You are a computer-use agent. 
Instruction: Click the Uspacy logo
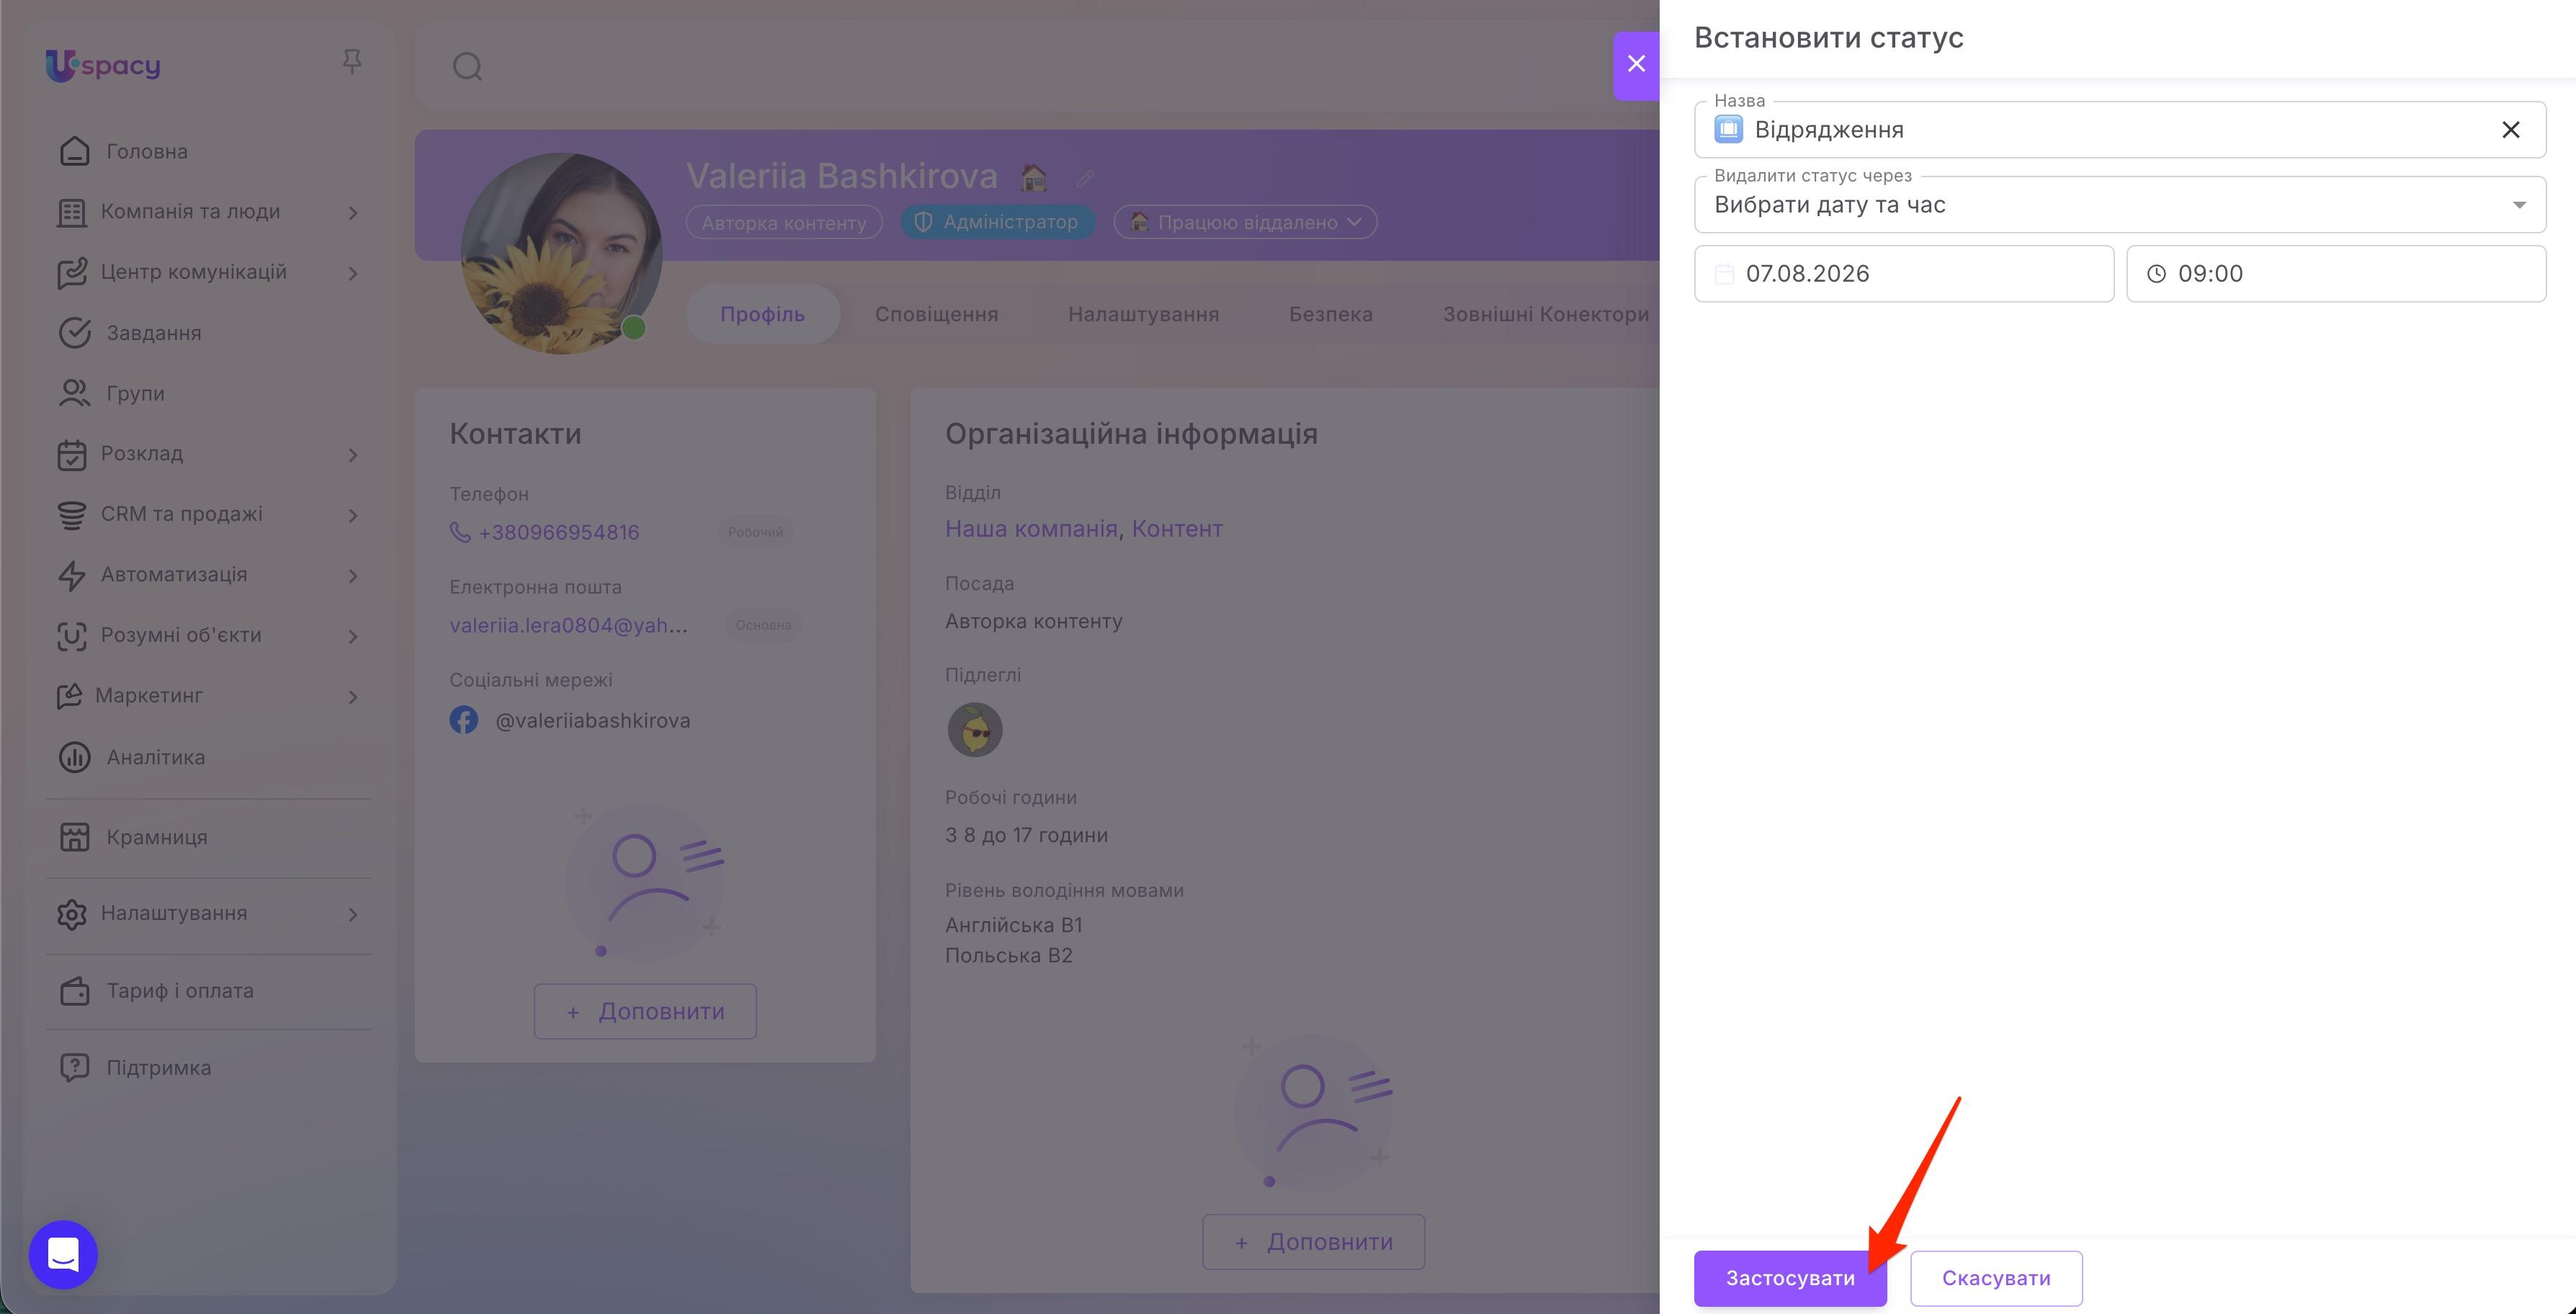tap(103, 65)
